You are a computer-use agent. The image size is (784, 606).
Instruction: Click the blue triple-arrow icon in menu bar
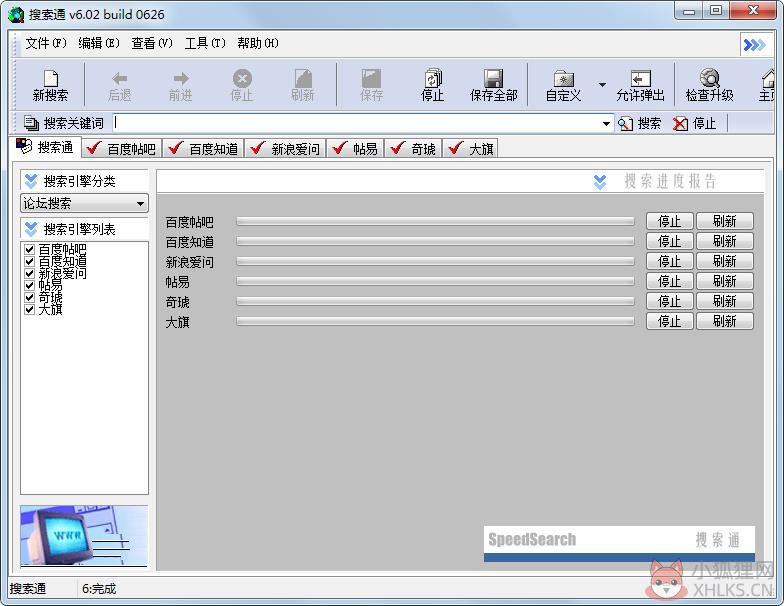754,45
